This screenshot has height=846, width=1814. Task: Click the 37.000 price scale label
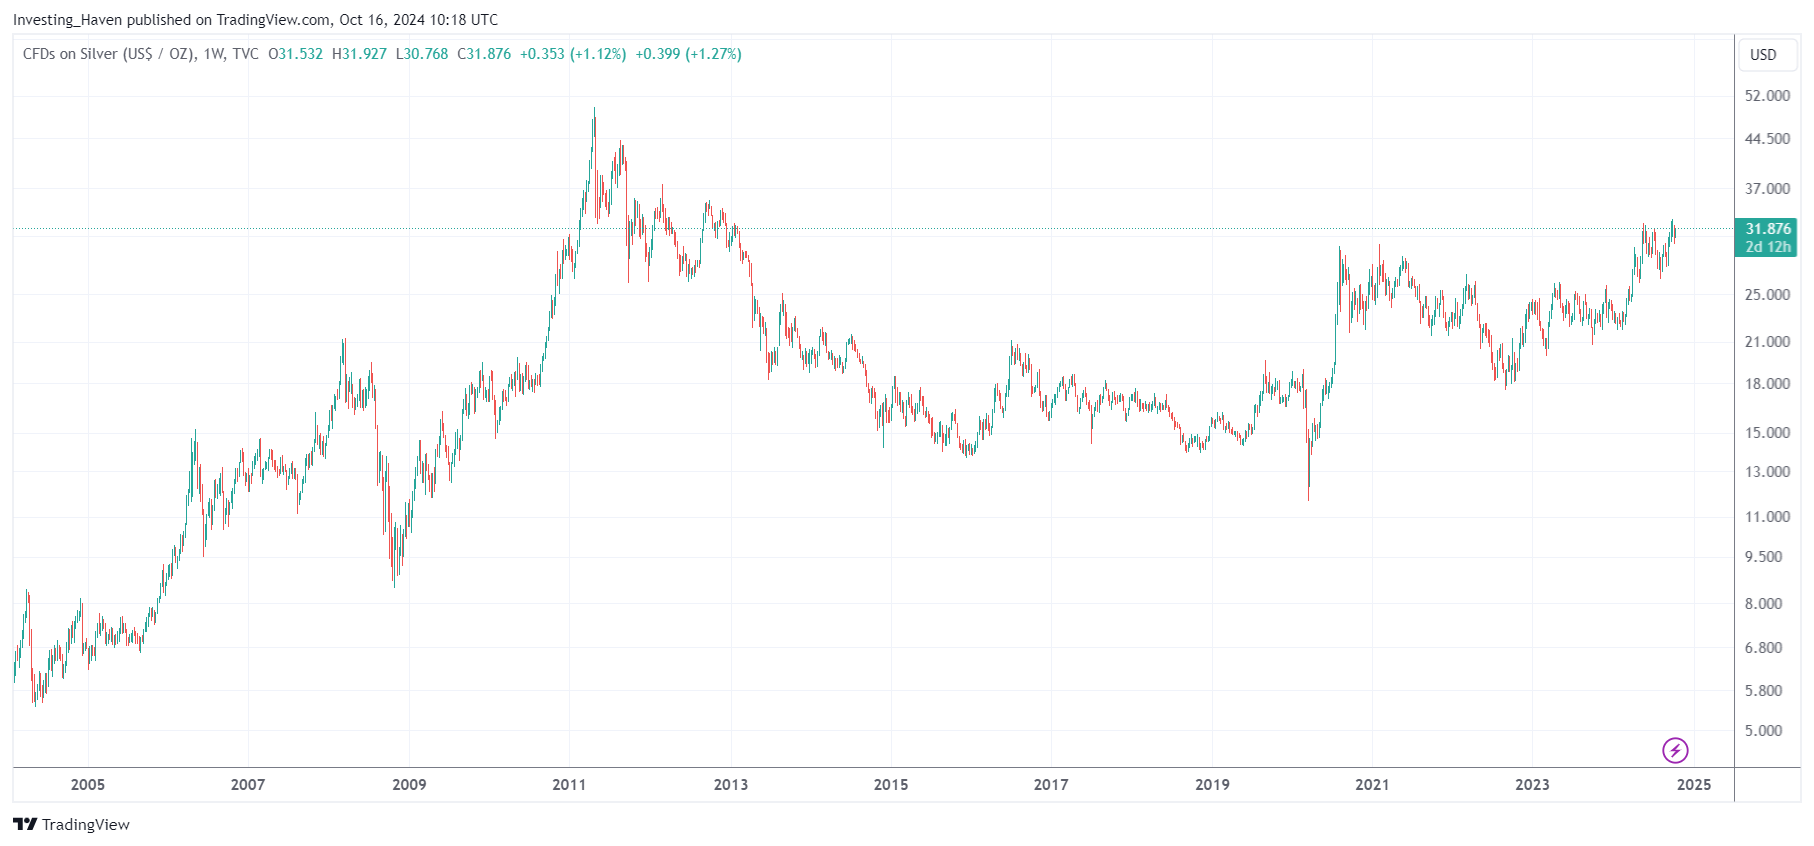point(1767,189)
